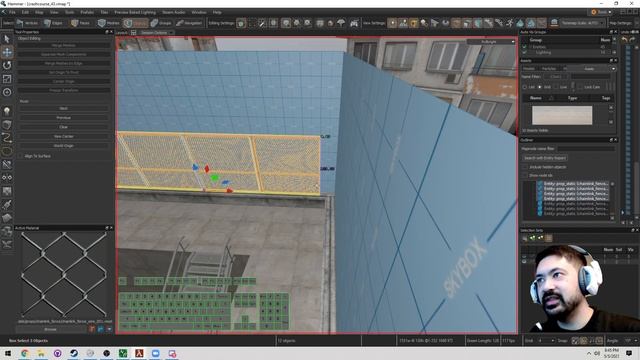
Task: Activate the Rotate tool
Action: [7, 65]
